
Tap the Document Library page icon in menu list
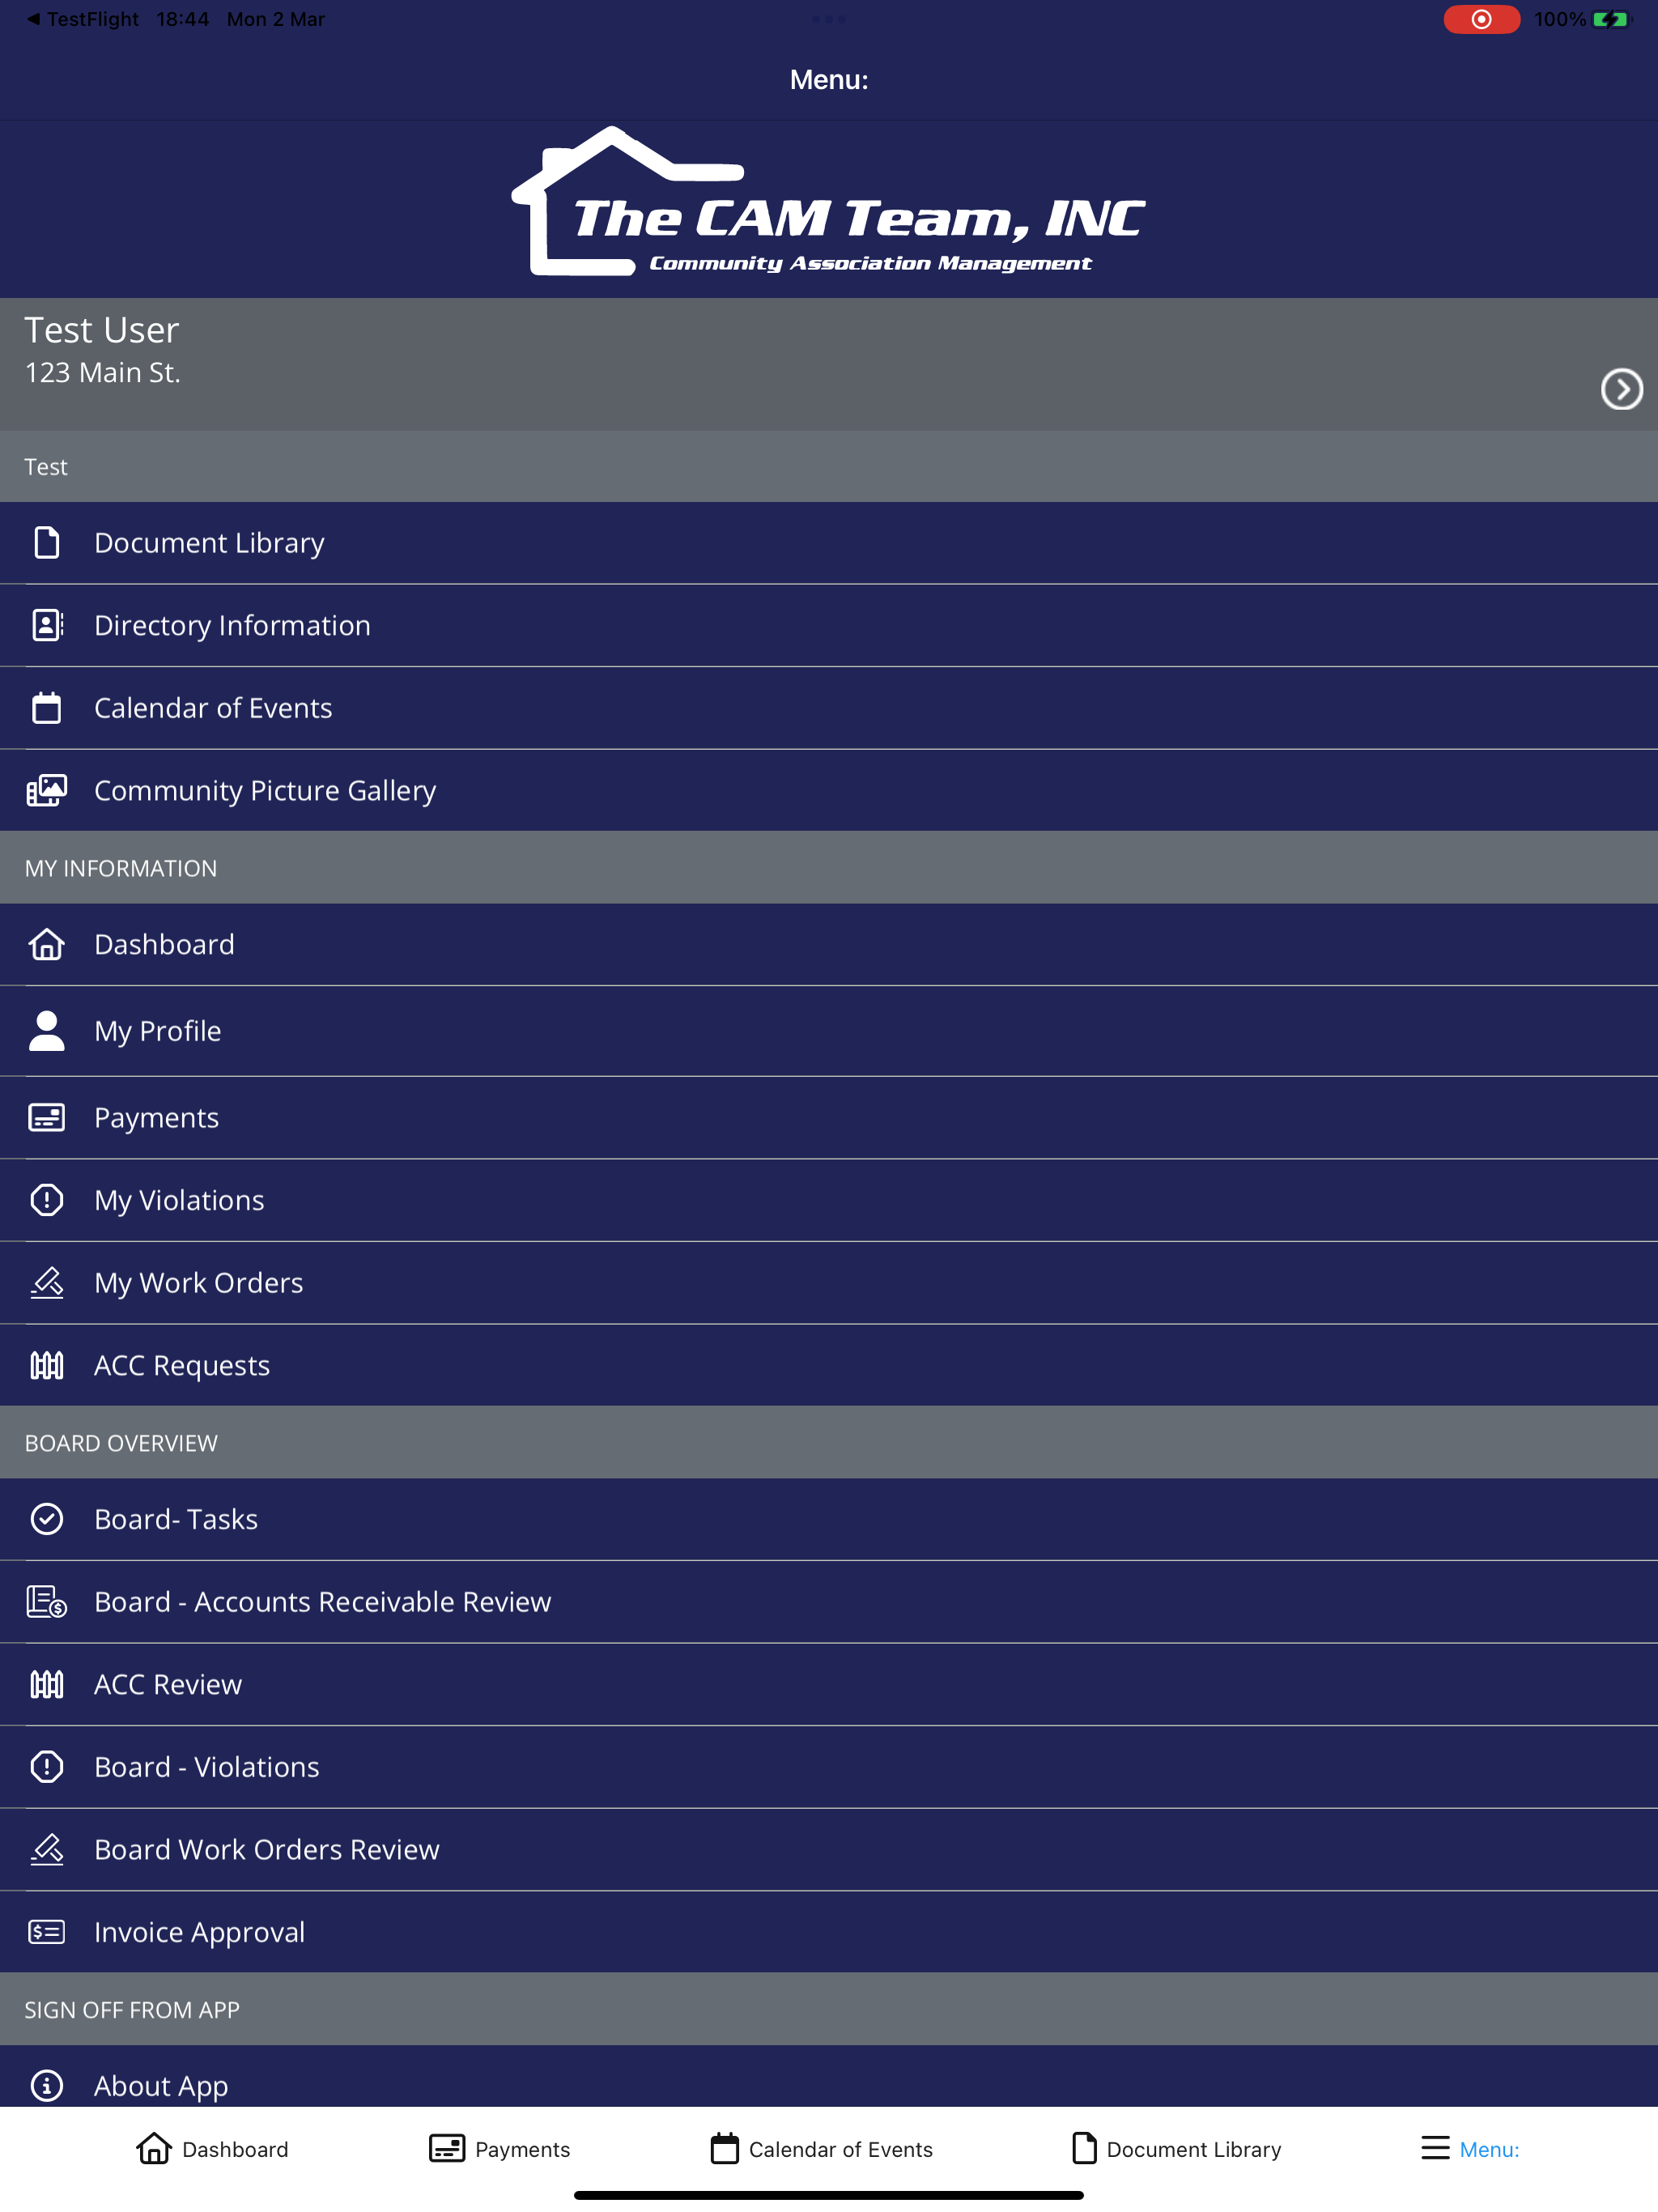46,543
